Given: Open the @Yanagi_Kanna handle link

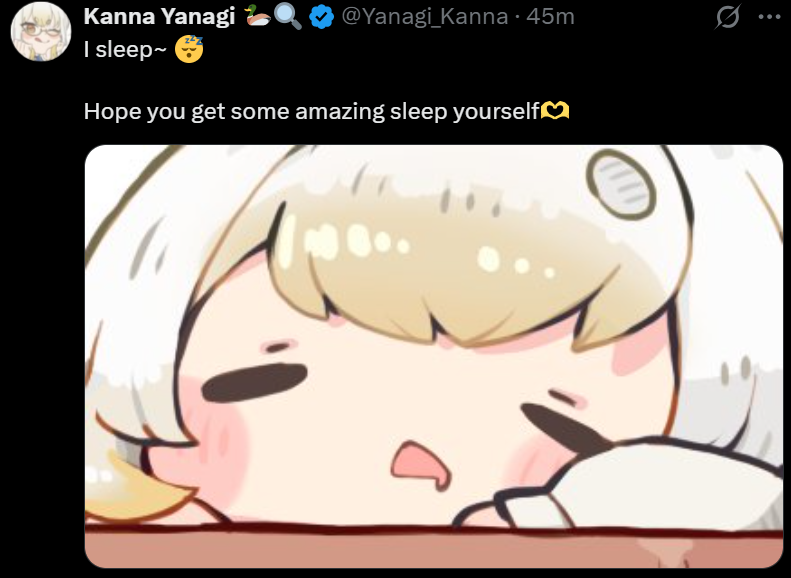Looking at the screenshot, I should (x=425, y=17).
